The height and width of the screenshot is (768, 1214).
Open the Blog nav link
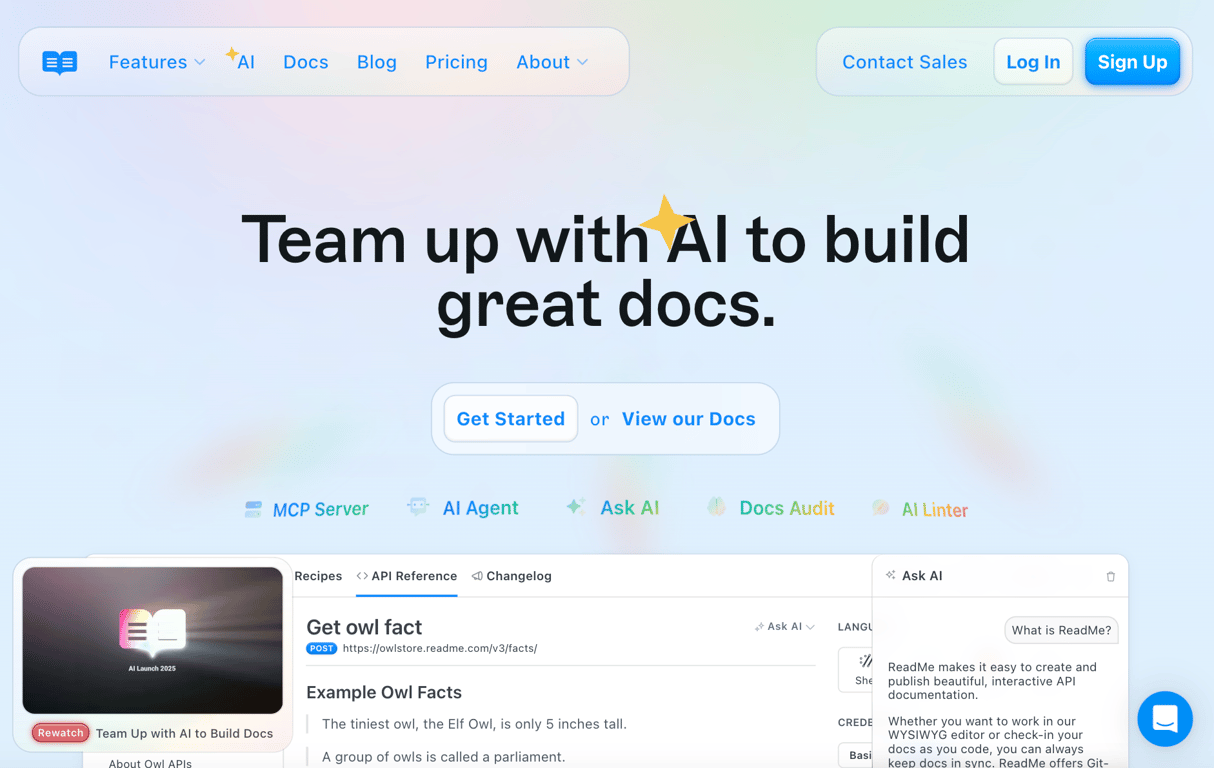click(377, 62)
